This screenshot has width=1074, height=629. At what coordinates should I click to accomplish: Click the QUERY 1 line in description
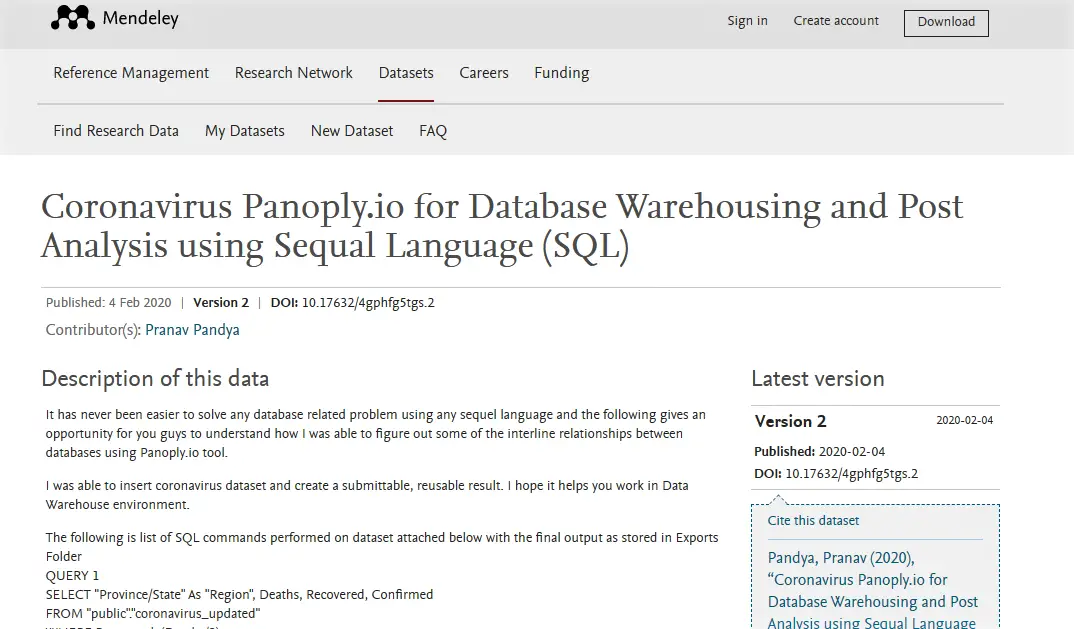coord(72,576)
